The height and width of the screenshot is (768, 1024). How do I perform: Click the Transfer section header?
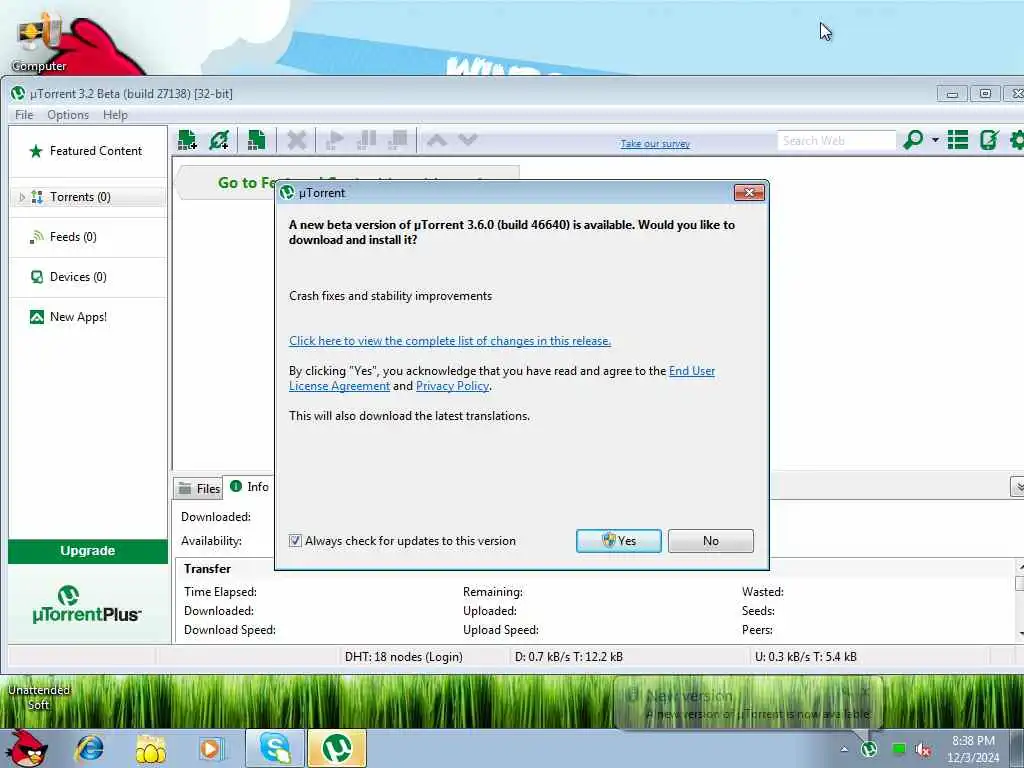click(x=207, y=569)
